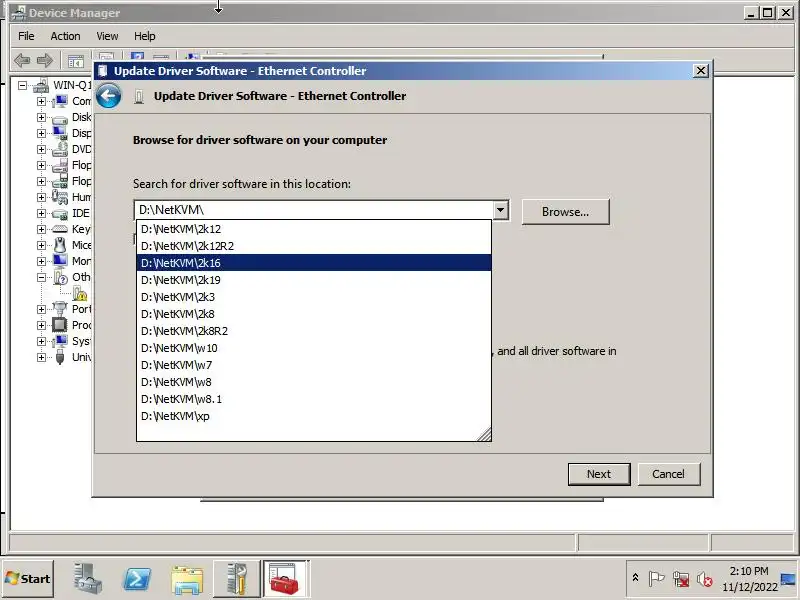
Task: Open the Action menu
Action: tap(65, 36)
